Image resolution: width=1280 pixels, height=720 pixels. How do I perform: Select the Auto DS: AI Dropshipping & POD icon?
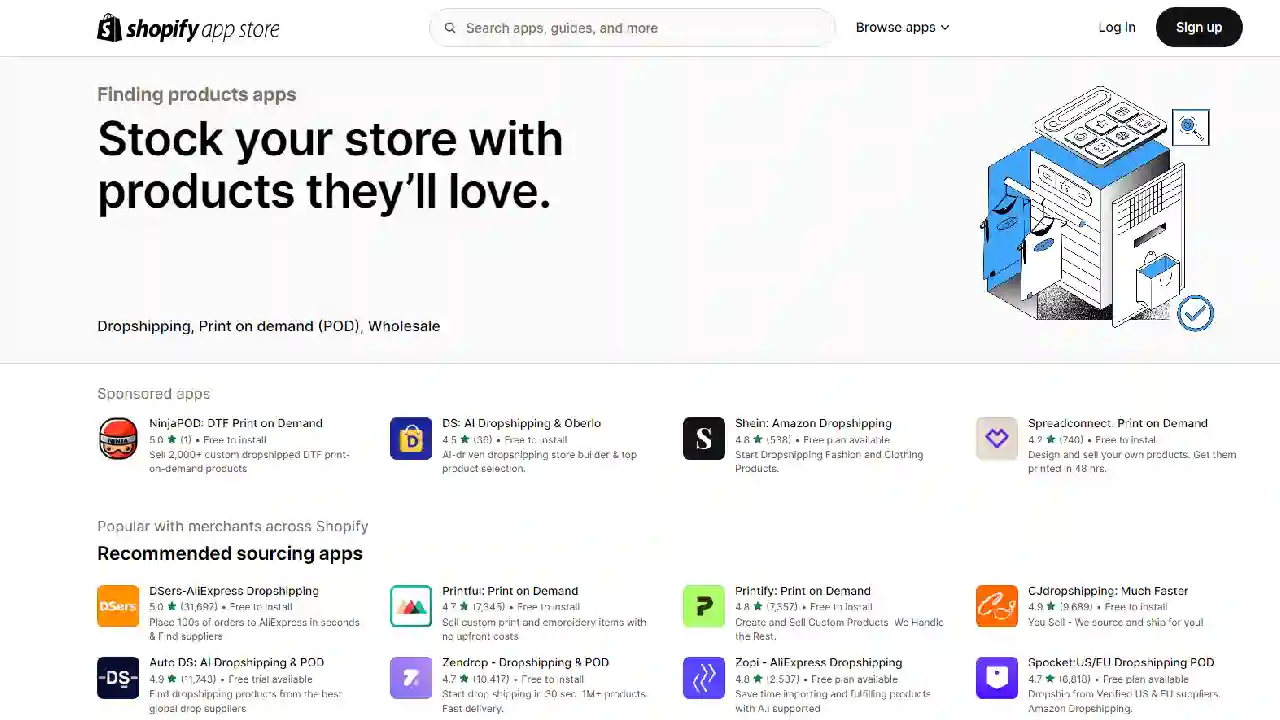click(118, 678)
